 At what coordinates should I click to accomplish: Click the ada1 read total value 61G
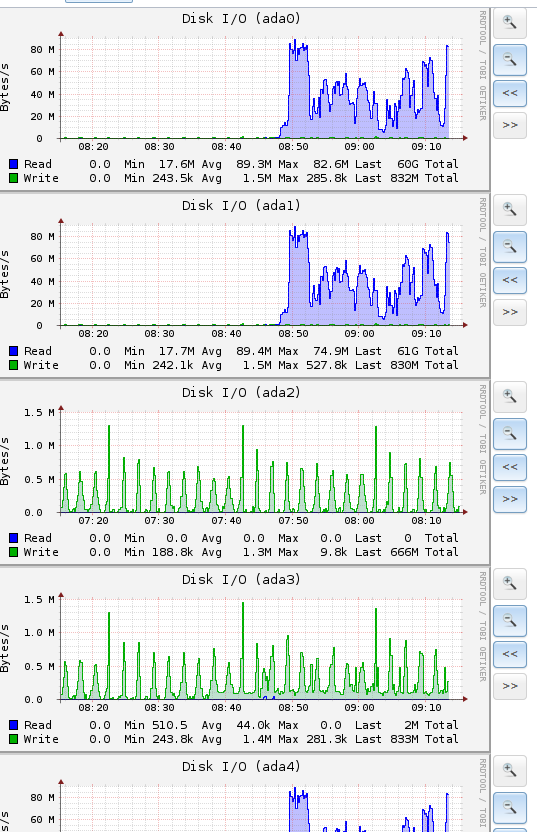(408, 351)
